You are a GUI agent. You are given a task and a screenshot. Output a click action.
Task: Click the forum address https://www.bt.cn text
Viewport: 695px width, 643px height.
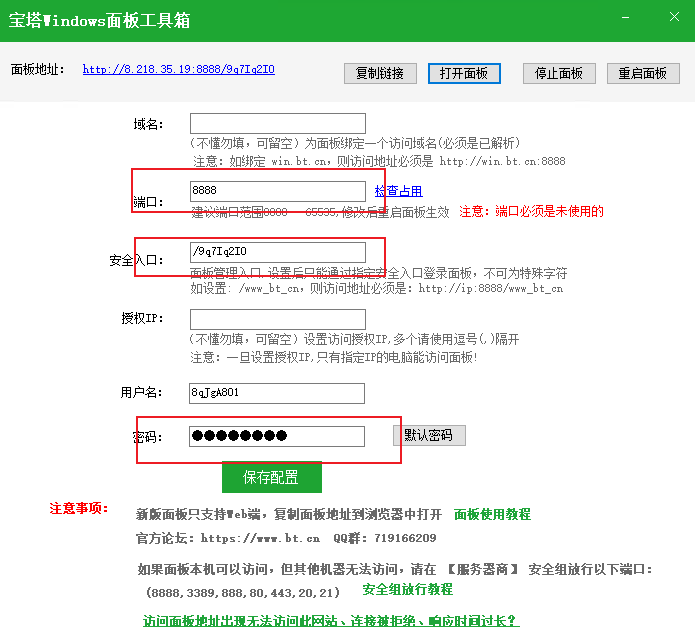click(x=260, y=538)
